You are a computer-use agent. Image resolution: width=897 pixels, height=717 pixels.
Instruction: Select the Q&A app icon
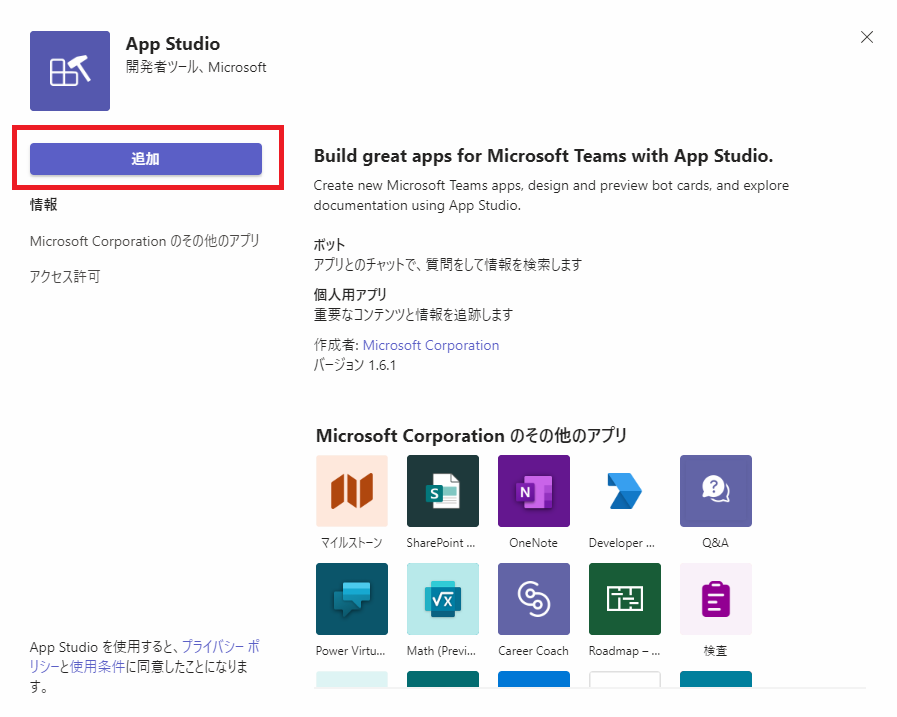[x=715, y=491]
